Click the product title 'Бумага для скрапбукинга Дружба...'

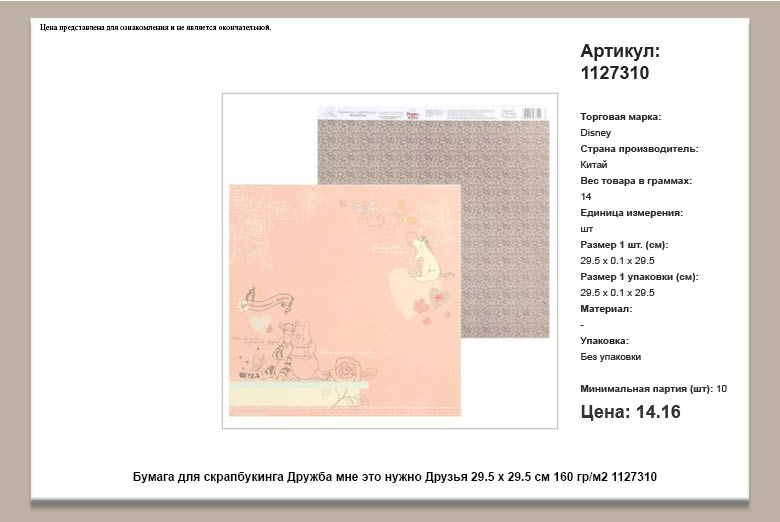coord(394,477)
